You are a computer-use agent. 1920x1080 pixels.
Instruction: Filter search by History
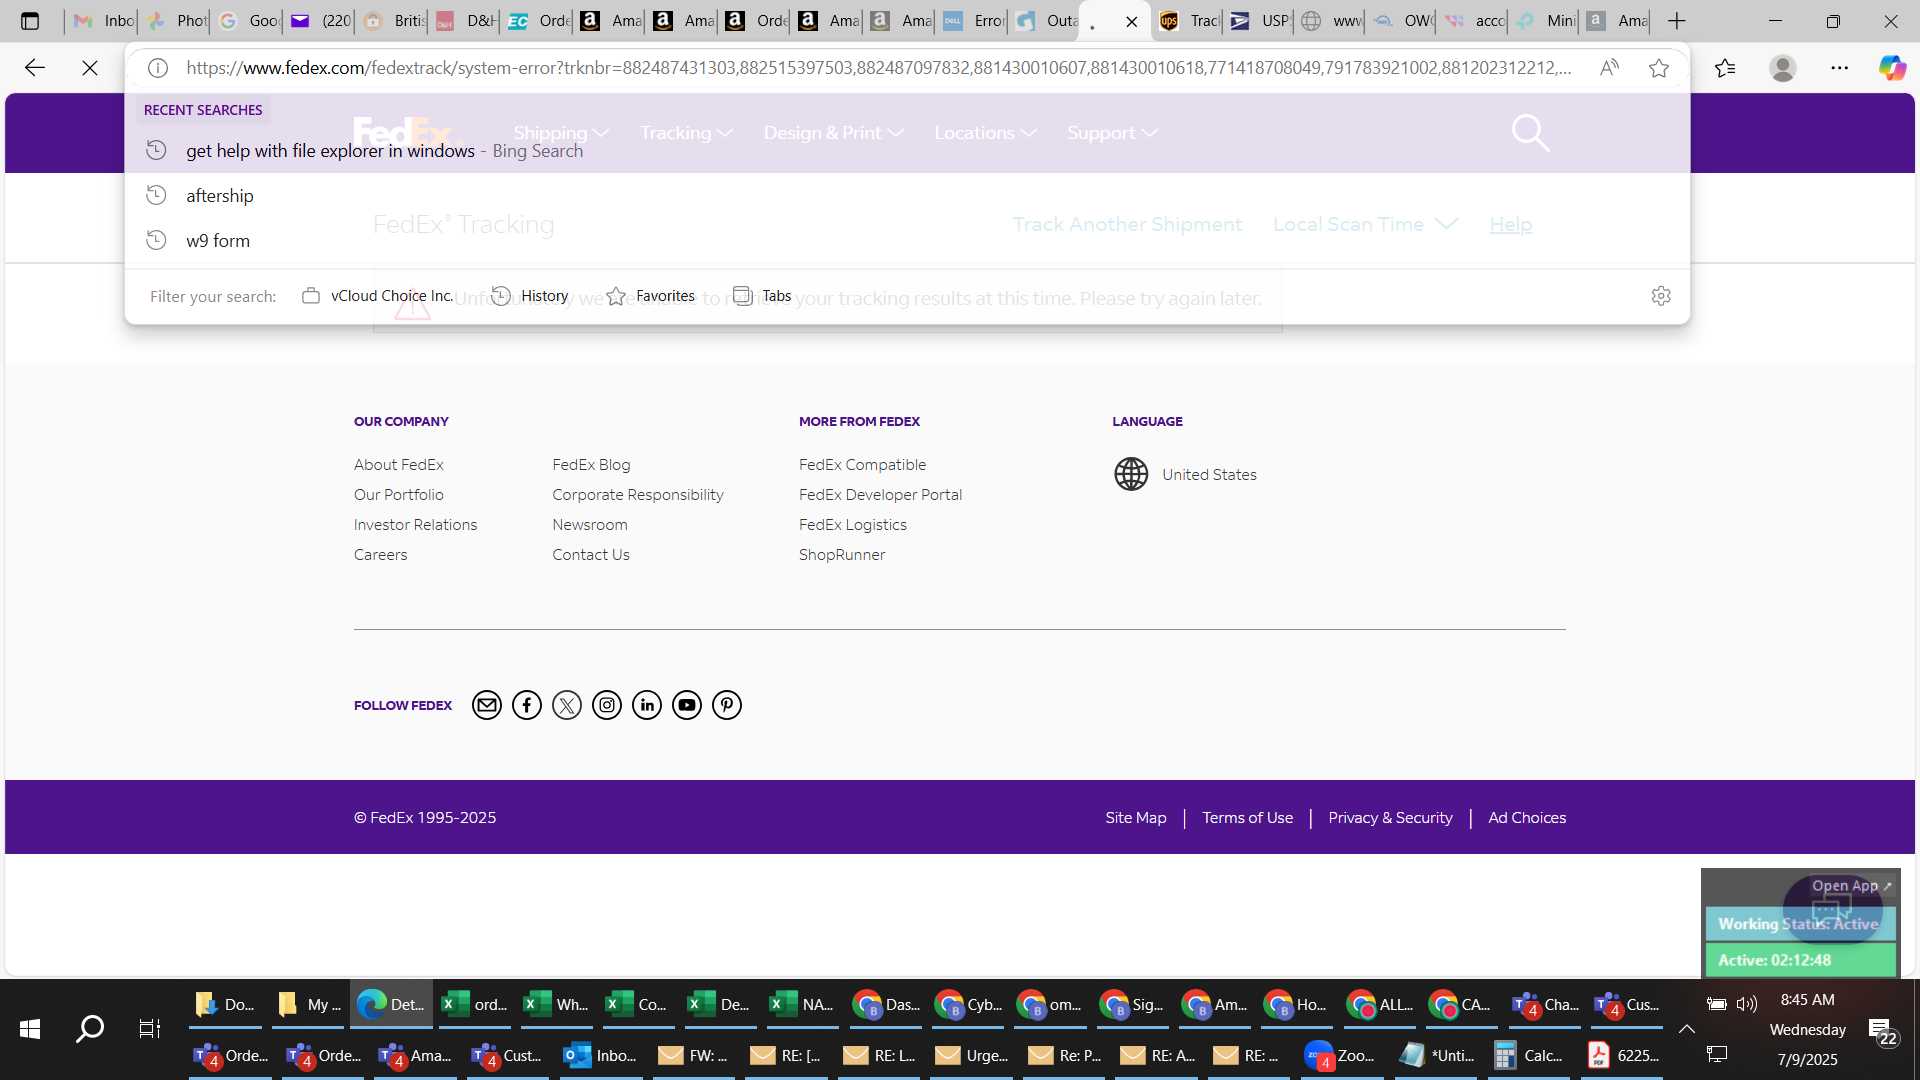point(530,296)
